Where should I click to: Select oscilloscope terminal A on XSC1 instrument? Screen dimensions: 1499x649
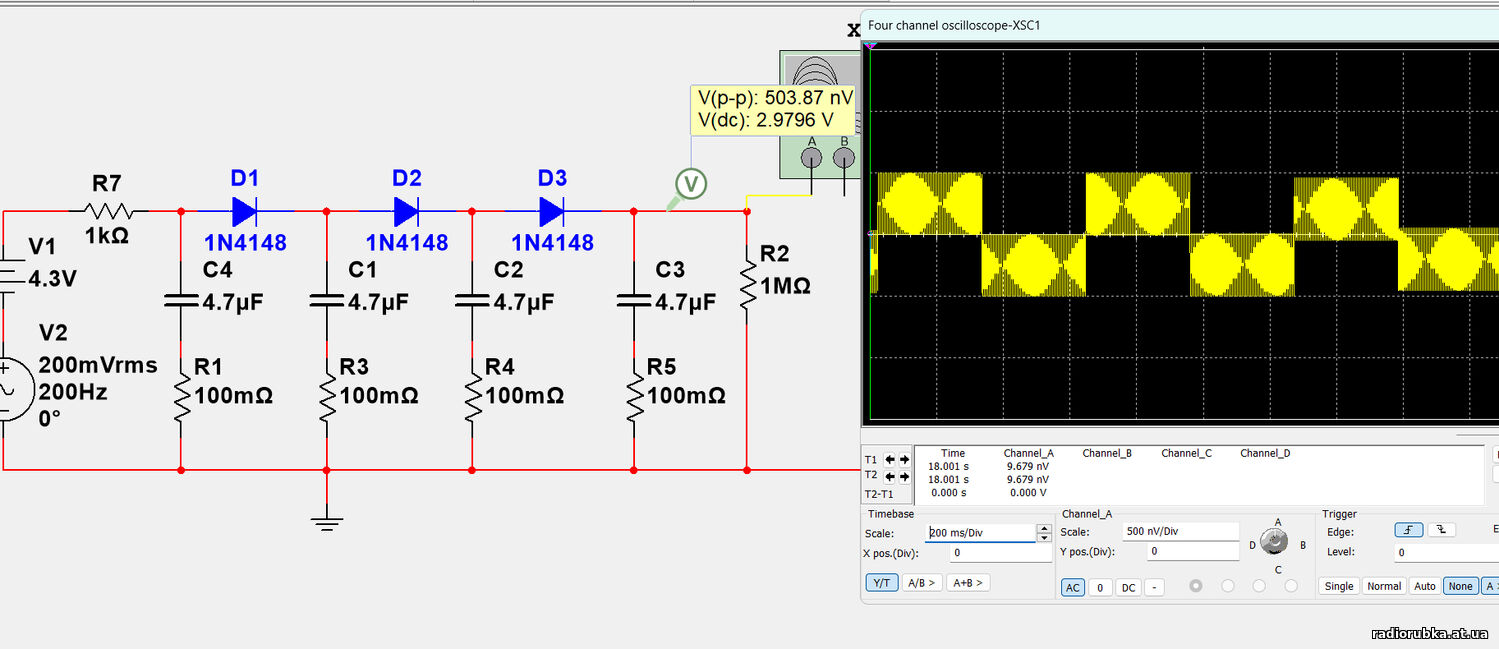point(813,157)
